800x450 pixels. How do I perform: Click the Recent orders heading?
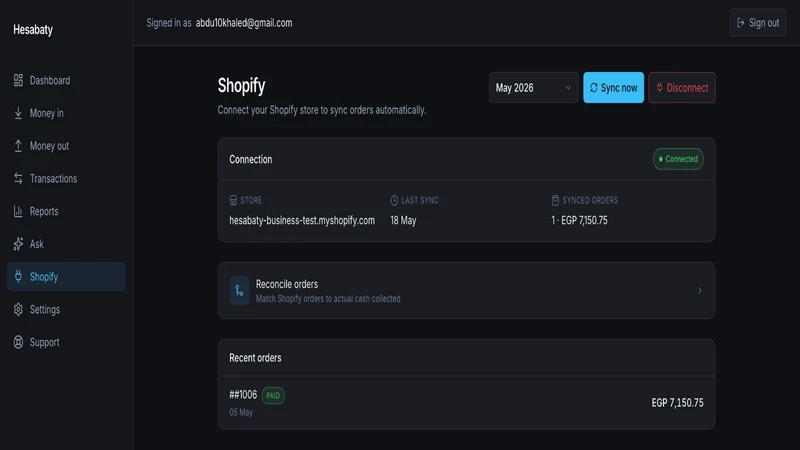click(255, 358)
